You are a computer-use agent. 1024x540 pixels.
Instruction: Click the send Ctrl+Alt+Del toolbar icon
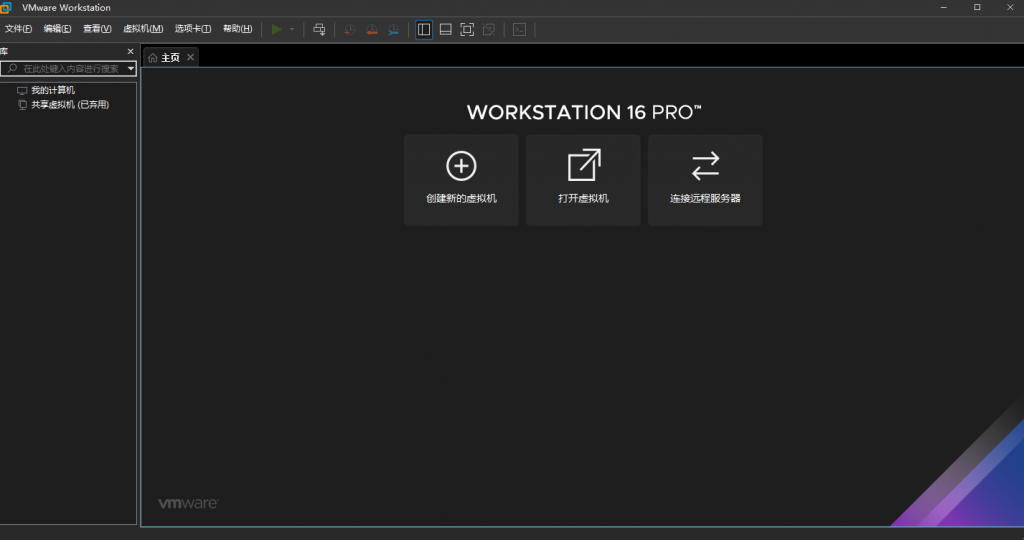pos(319,29)
